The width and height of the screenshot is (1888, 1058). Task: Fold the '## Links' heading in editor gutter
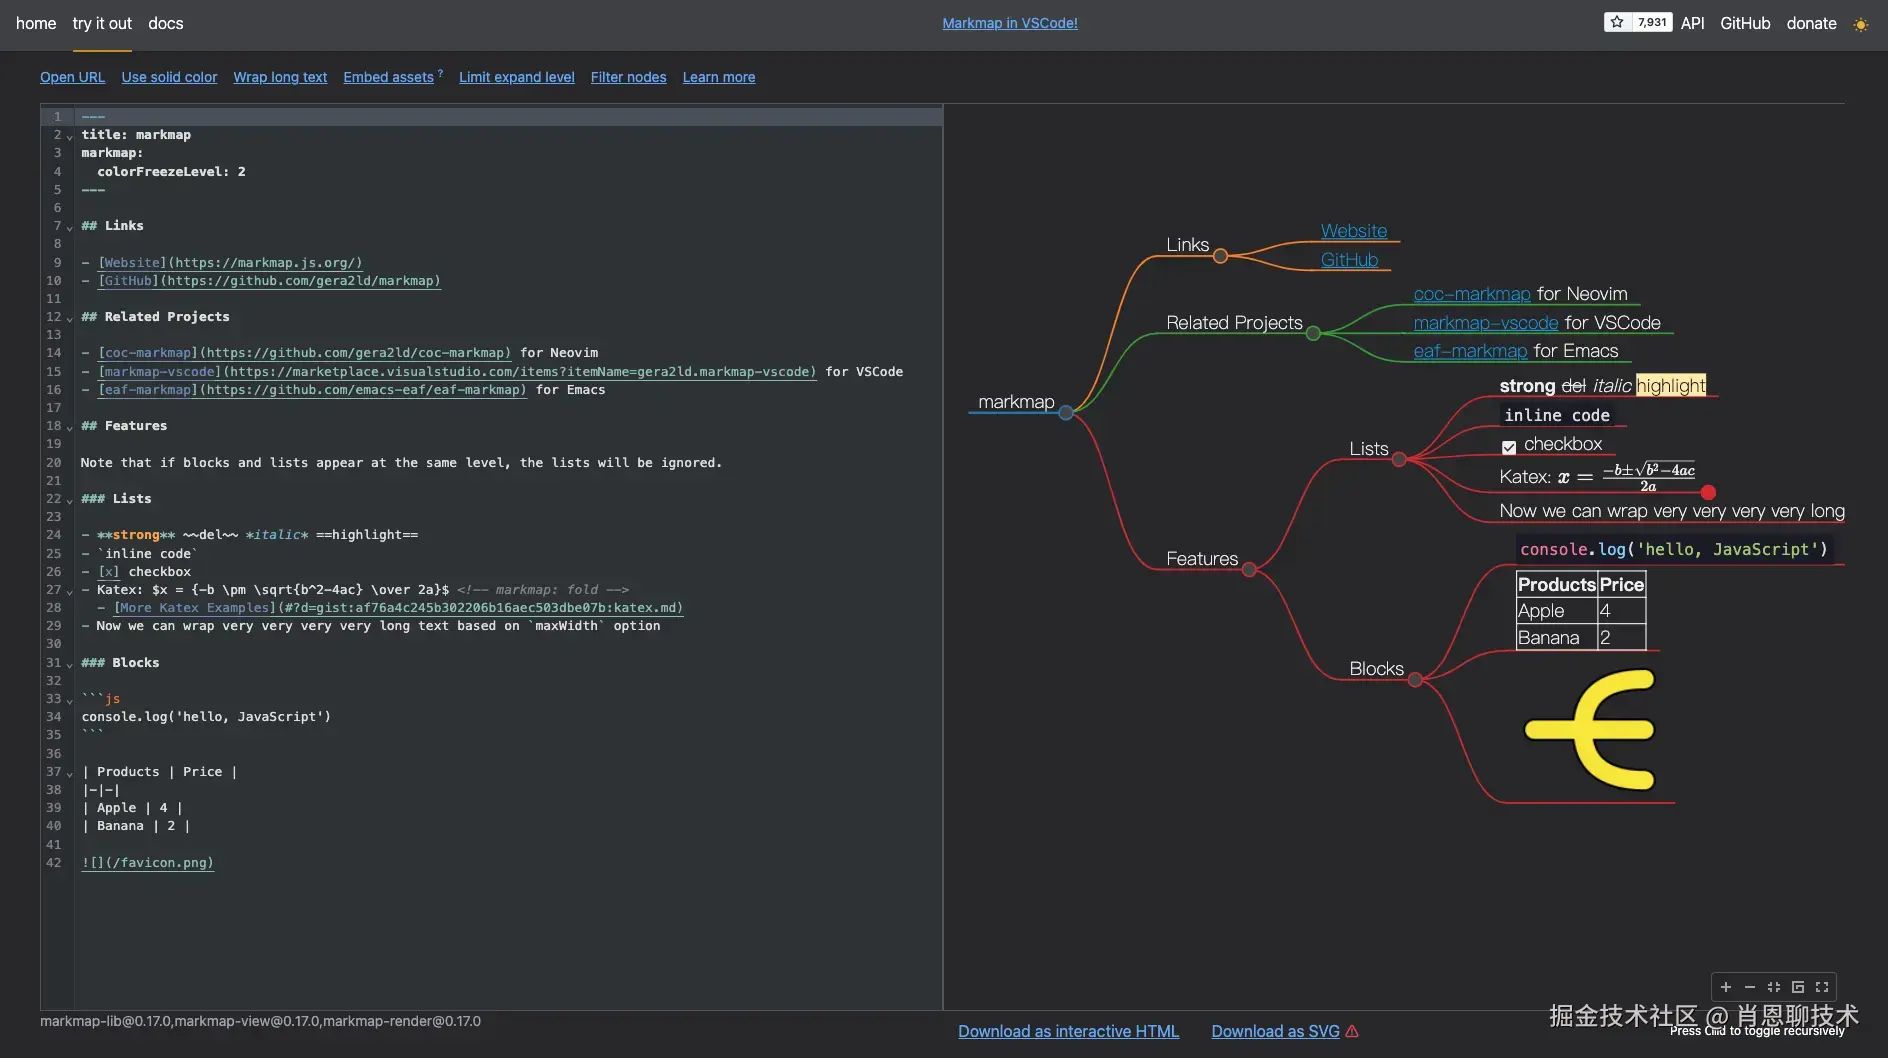[x=69, y=227]
